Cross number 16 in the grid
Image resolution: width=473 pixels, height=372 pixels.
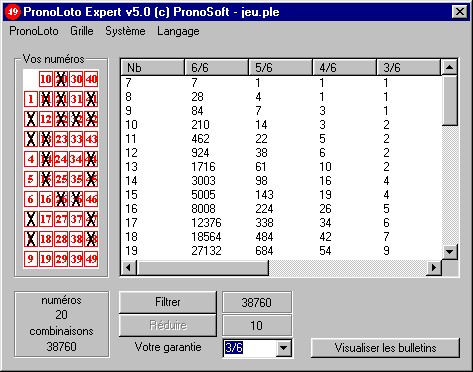pos(46,199)
